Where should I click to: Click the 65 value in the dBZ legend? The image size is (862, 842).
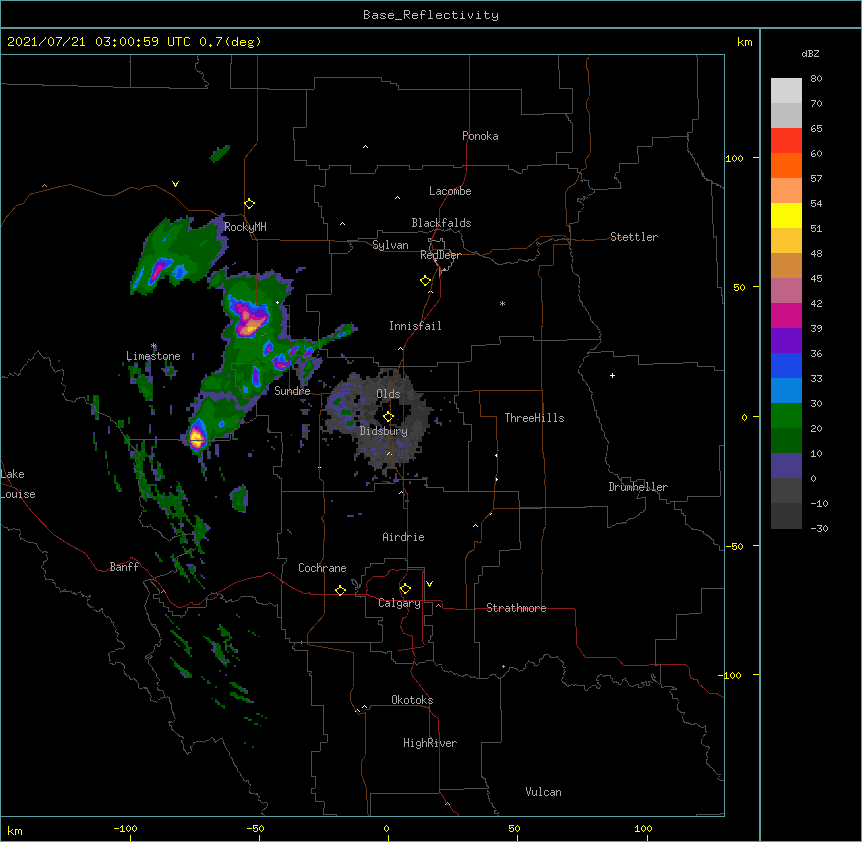tap(816, 128)
